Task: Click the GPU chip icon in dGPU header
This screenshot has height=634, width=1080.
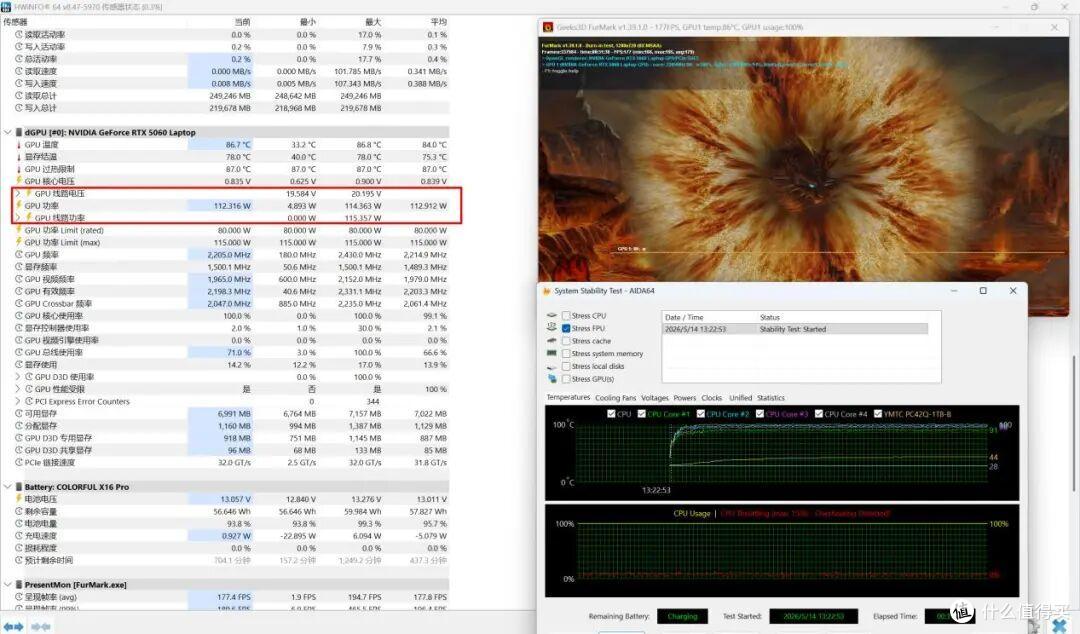Action: coord(19,132)
